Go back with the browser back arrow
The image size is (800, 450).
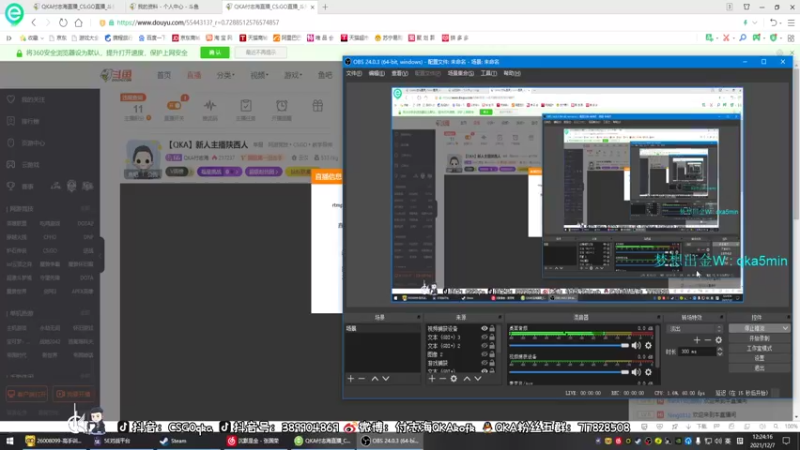click(34, 22)
